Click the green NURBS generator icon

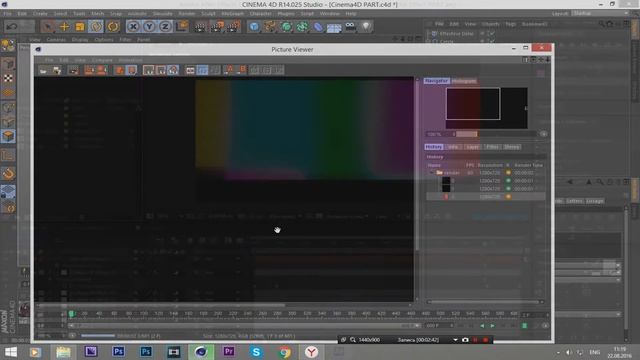(287, 27)
